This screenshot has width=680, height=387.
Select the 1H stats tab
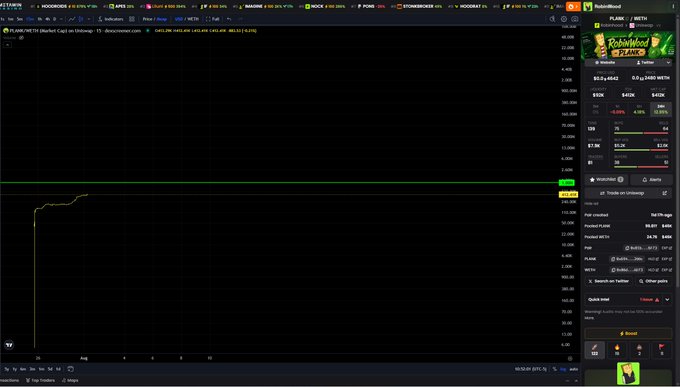tap(617, 109)
